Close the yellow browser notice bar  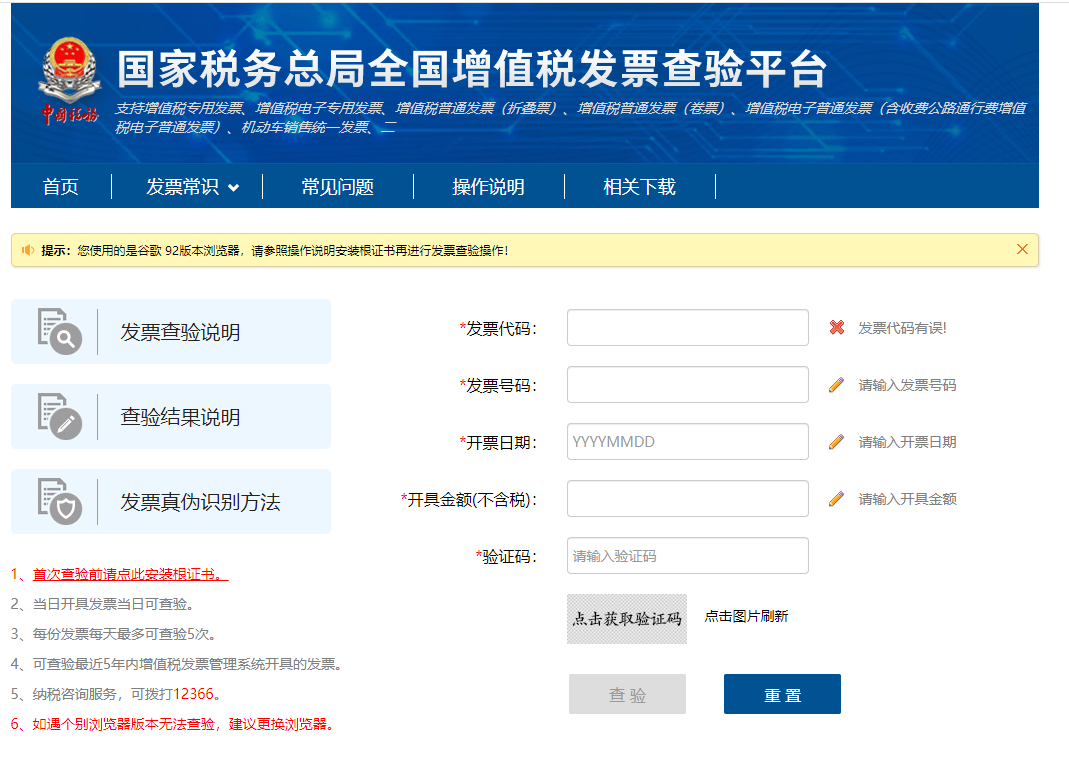tap(1022, 249)
